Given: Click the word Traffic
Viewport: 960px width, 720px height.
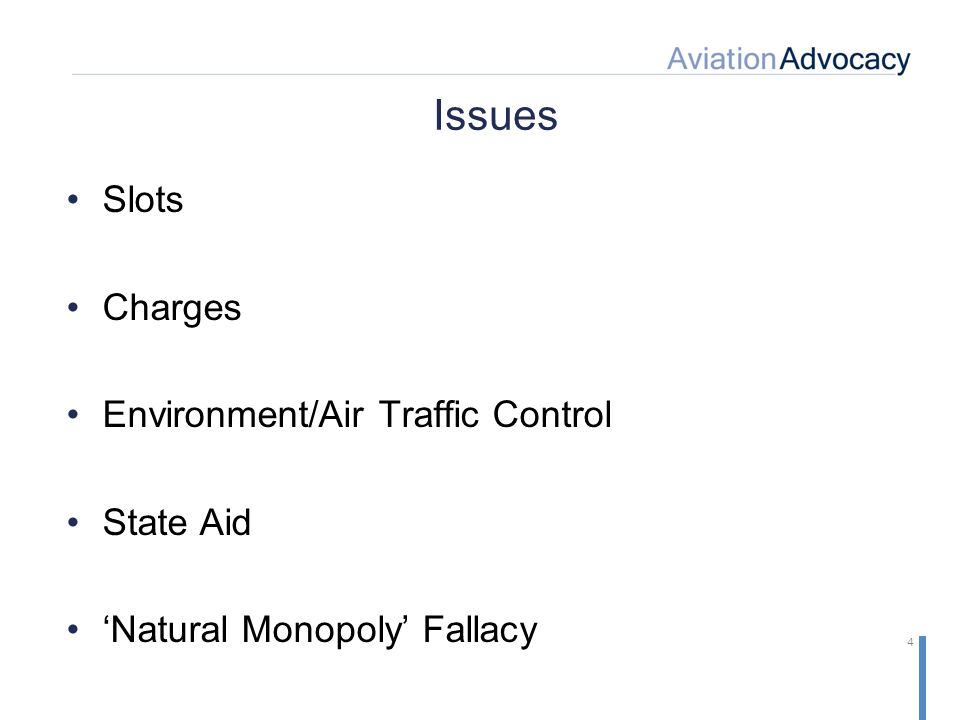Looking at the screenshot, I should [x=429, y=414].
